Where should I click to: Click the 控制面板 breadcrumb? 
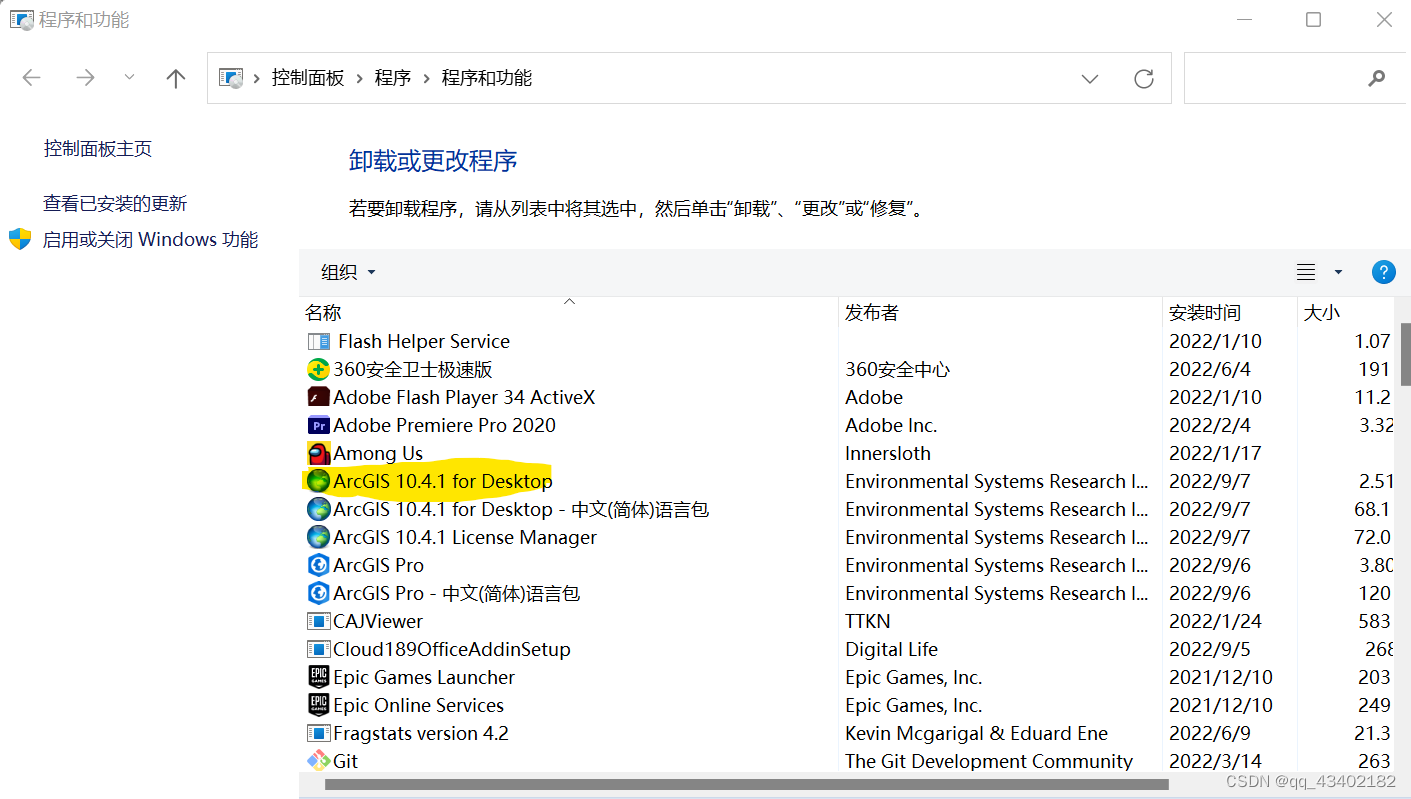tap(308, 78)
